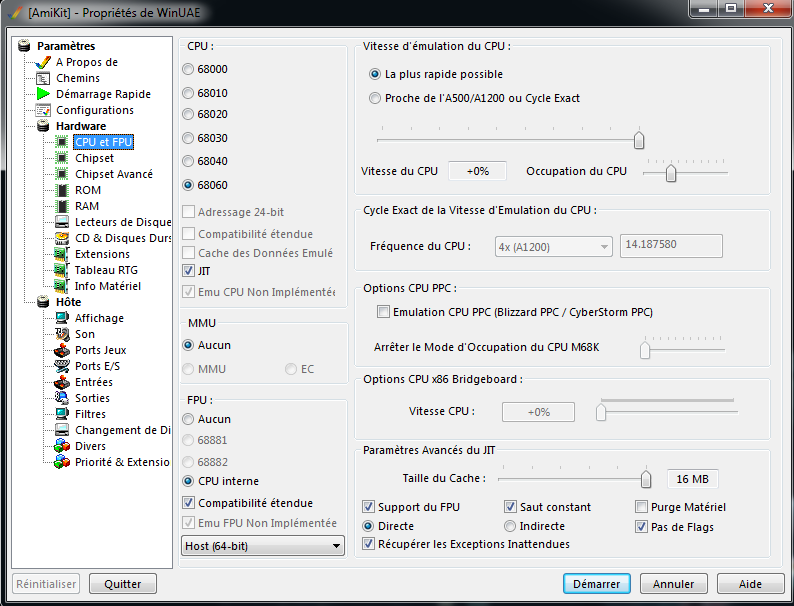Click the Entrées joystick icon
The width and height of the screenshot is (794, 606).
tap(62, 382)
